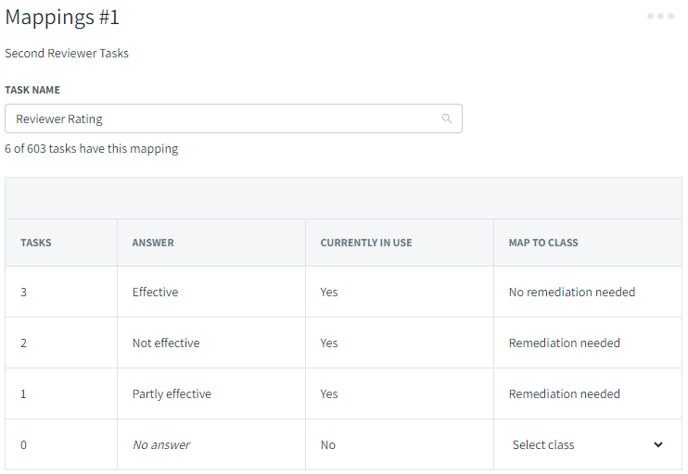
Task: Click the No remediation needed class
Action: (x=572, y=292)
